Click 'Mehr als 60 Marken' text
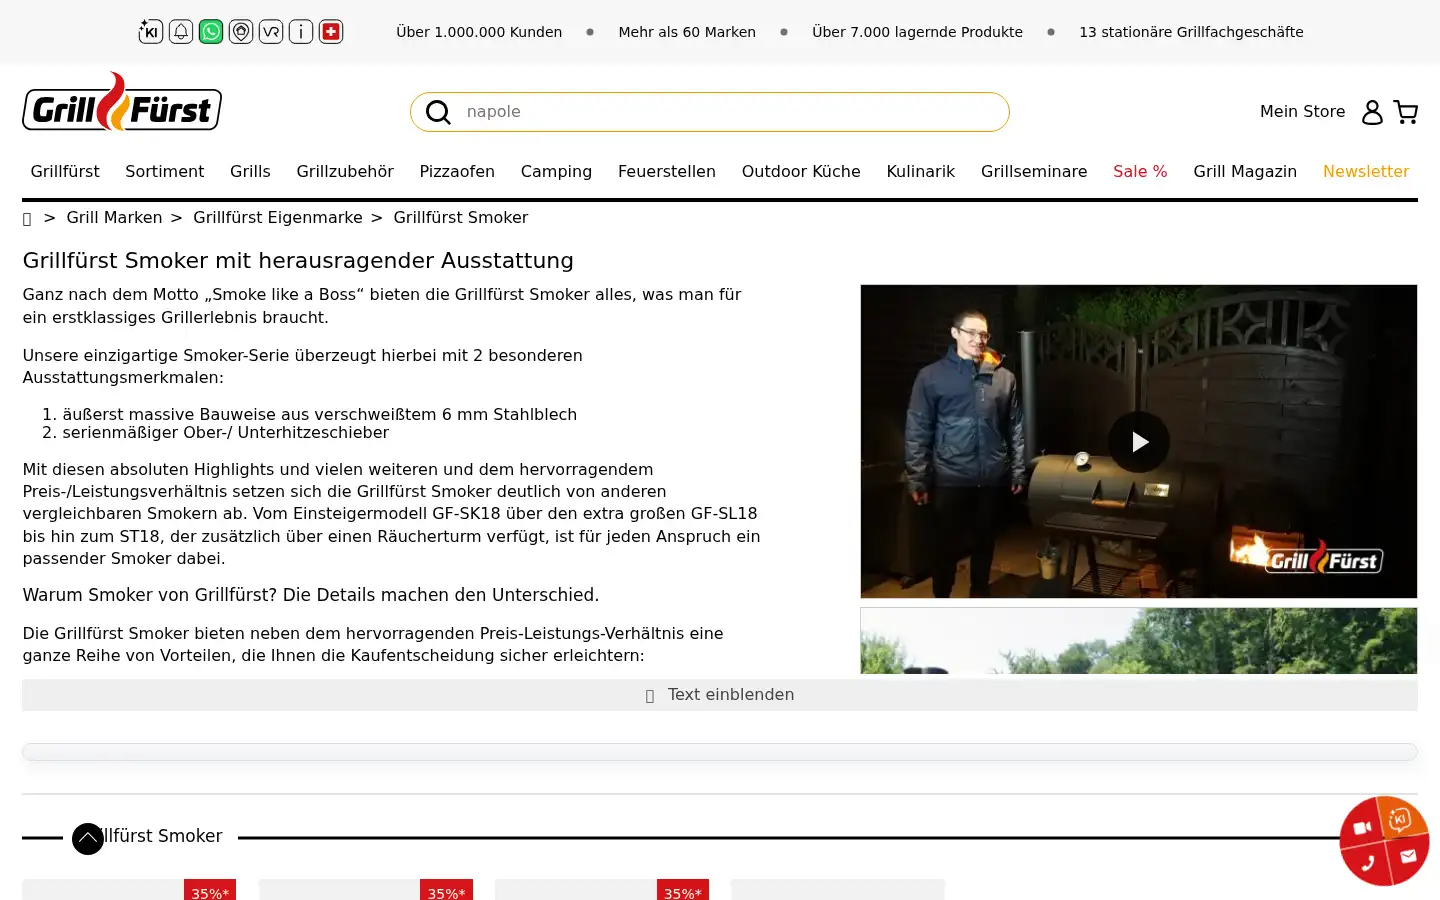The image size is (1440, 900). click(x=687, y=32)
